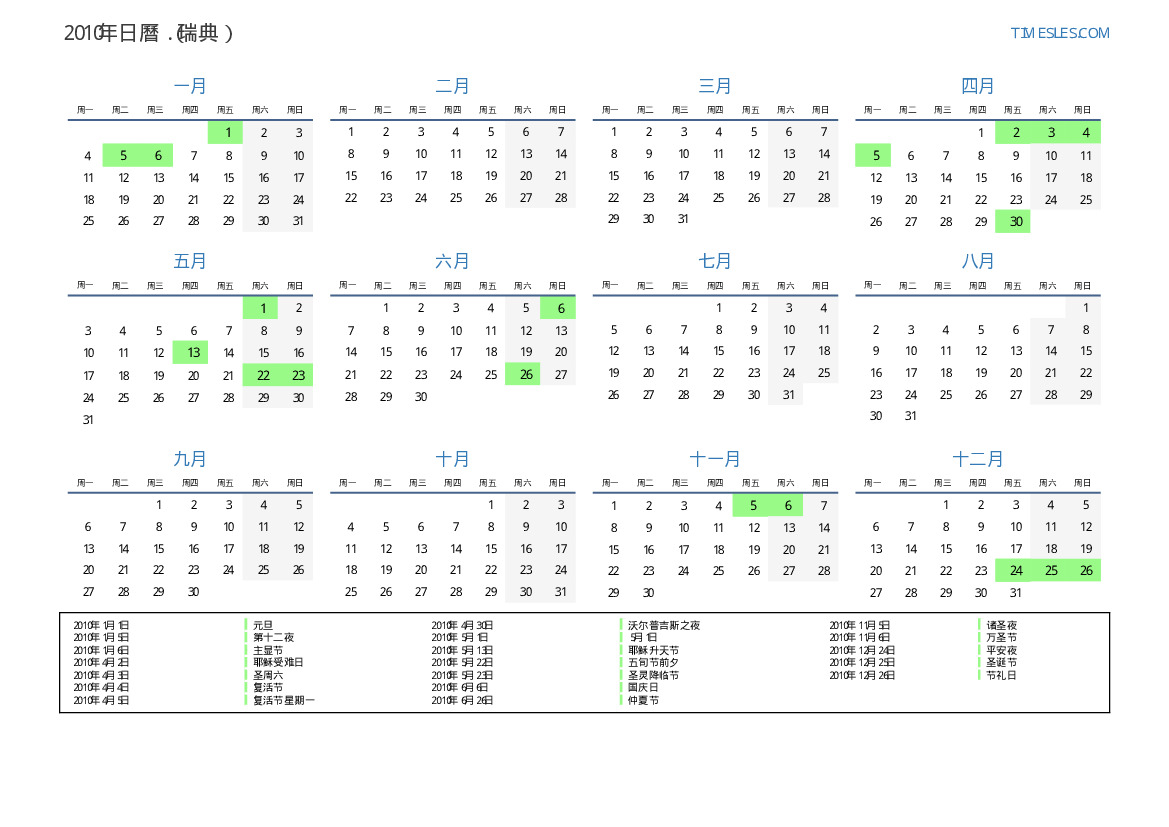Click highlighted November 5 in 十一月
This screenshot has height=827, width=1169.
752,506
